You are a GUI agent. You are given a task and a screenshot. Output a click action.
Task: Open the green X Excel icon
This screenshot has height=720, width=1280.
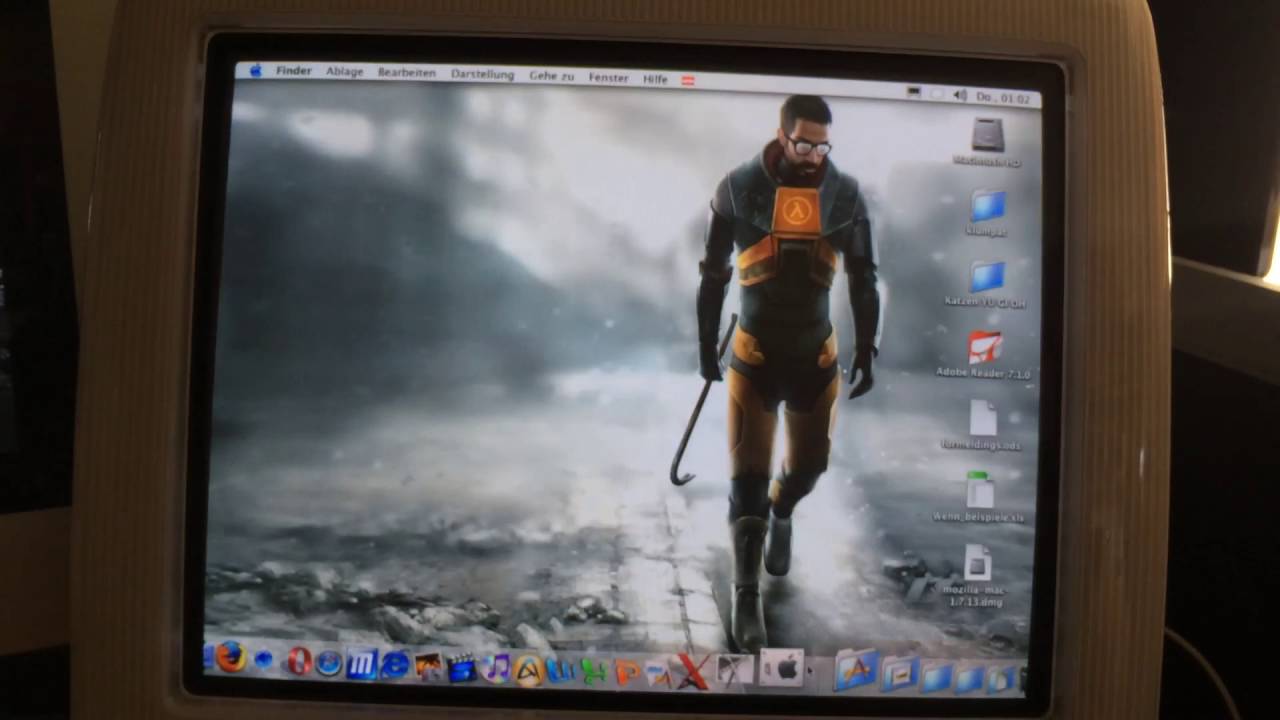coord(593,670)
